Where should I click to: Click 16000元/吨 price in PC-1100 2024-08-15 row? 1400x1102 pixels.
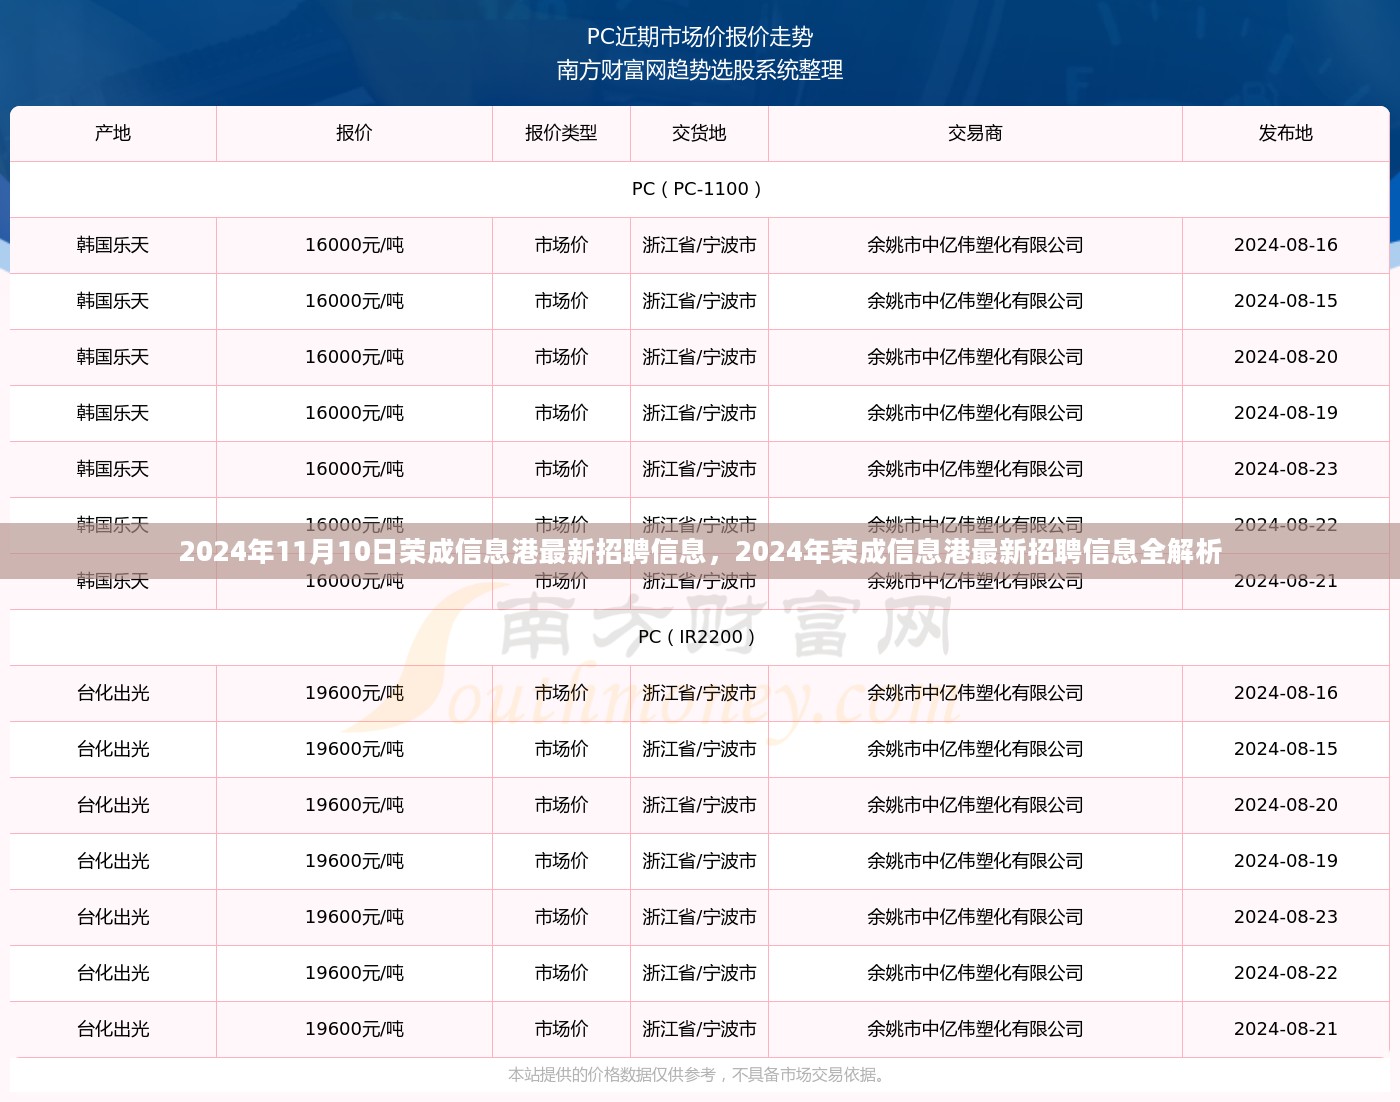(354, 301)
